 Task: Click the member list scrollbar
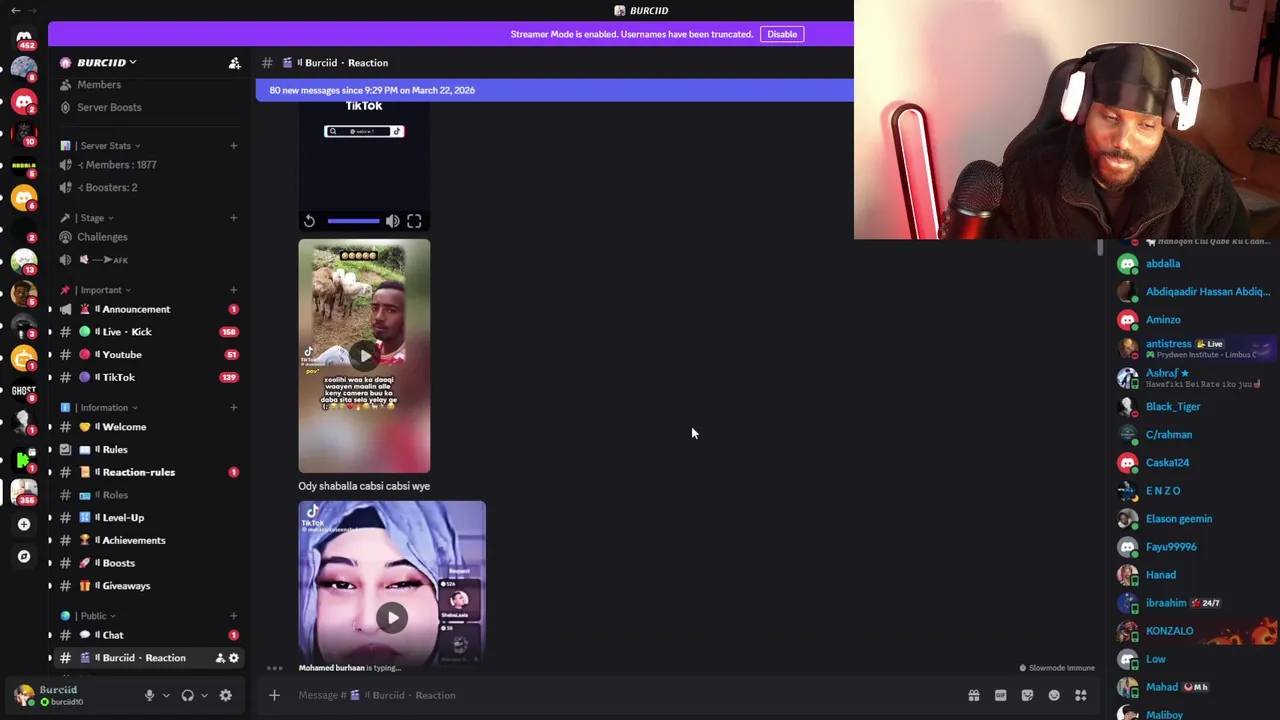[x=1101, y=247]
